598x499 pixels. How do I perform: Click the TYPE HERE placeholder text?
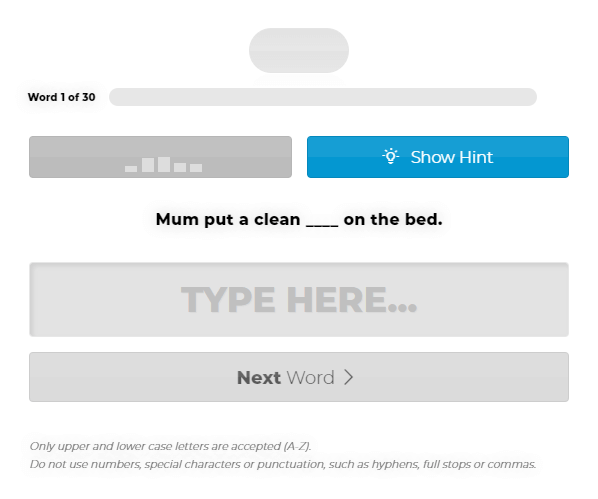pos(299,300)
